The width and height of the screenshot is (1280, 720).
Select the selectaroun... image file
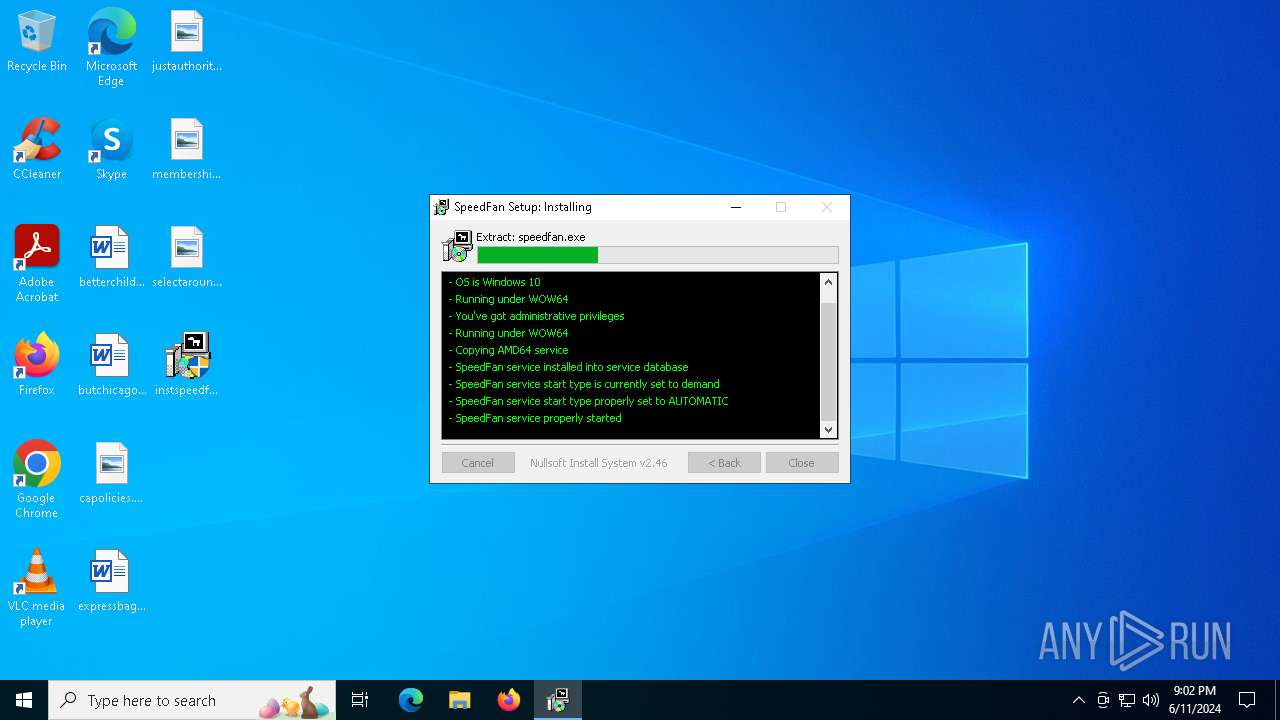[187, 258]
